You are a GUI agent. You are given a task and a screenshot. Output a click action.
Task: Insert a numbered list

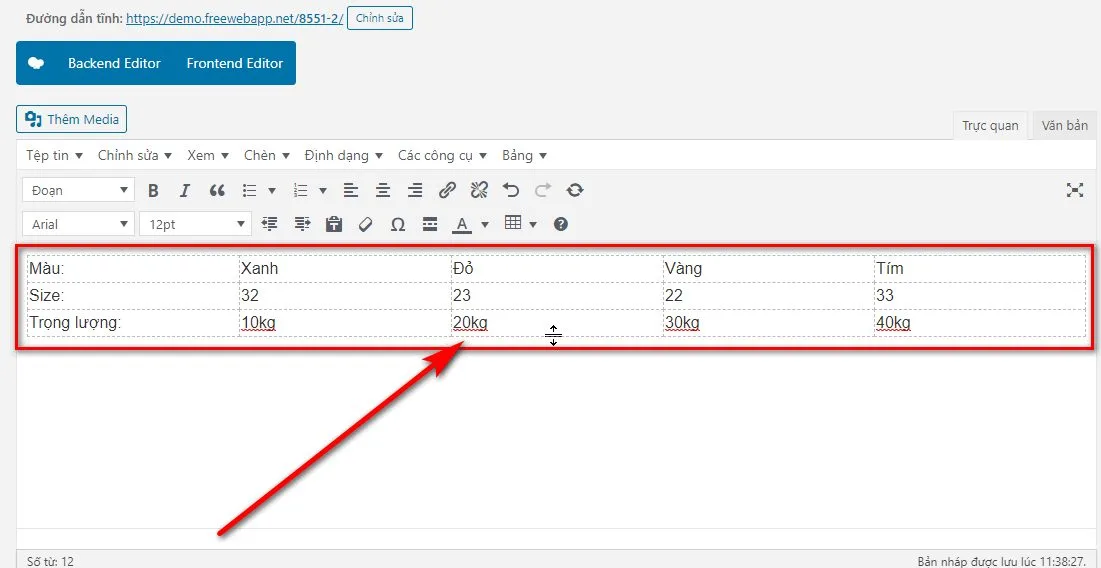click(301, 190)
